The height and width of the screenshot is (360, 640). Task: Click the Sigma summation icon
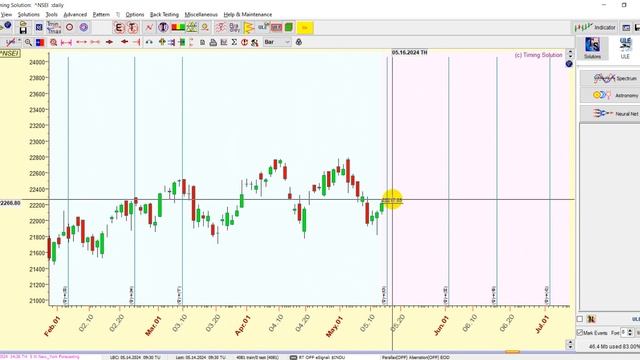[x=234, y=42]
